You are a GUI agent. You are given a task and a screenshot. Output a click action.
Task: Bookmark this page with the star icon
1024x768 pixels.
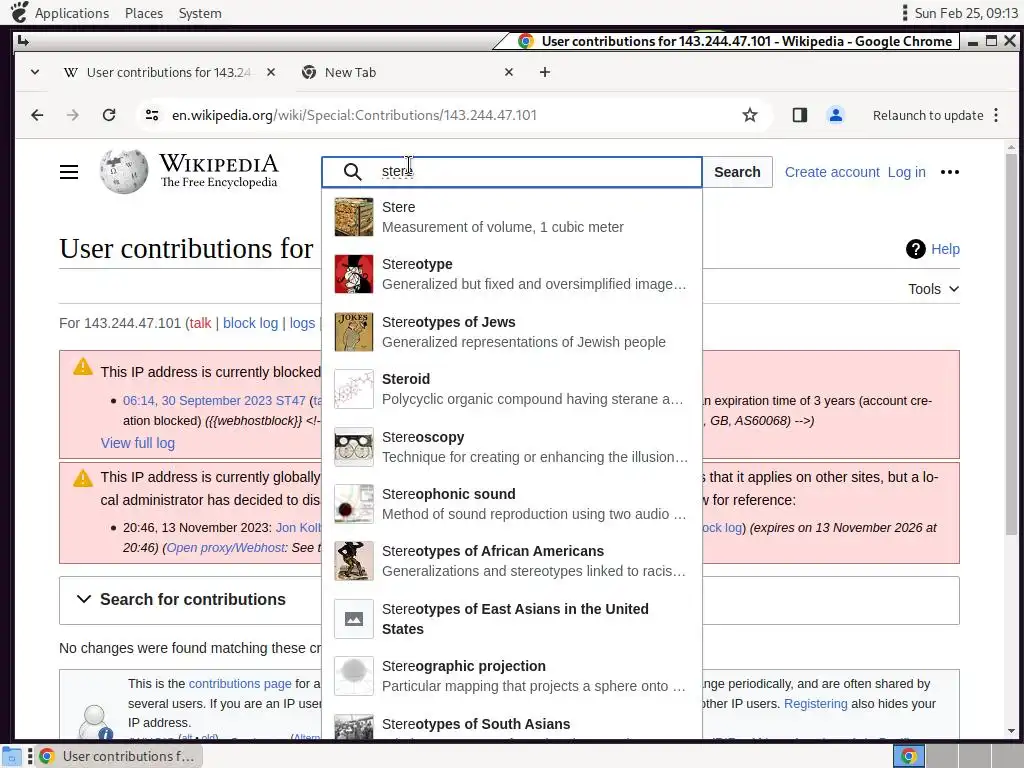[x=750, y=116]
